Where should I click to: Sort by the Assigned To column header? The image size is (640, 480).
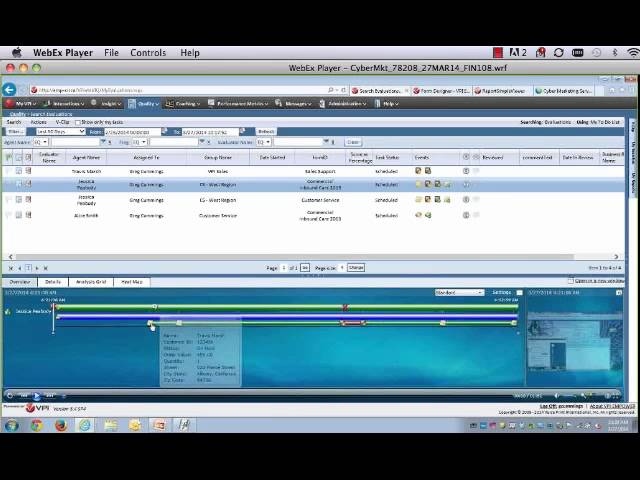point(147,157)
